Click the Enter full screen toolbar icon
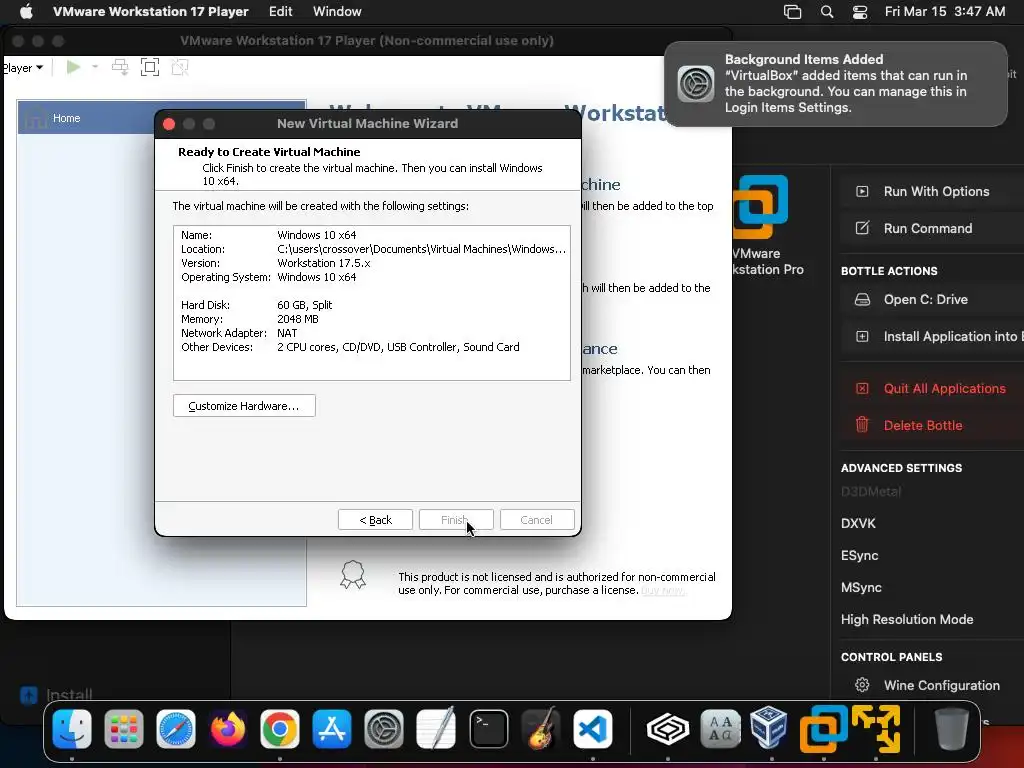Screen dimensions: 1024x768 tap(150, 67)
